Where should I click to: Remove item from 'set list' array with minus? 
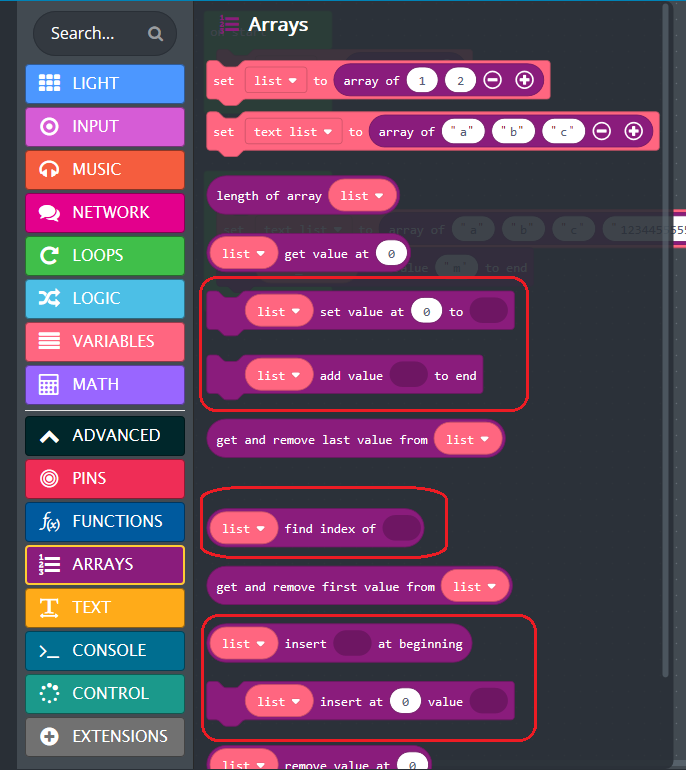493,80
